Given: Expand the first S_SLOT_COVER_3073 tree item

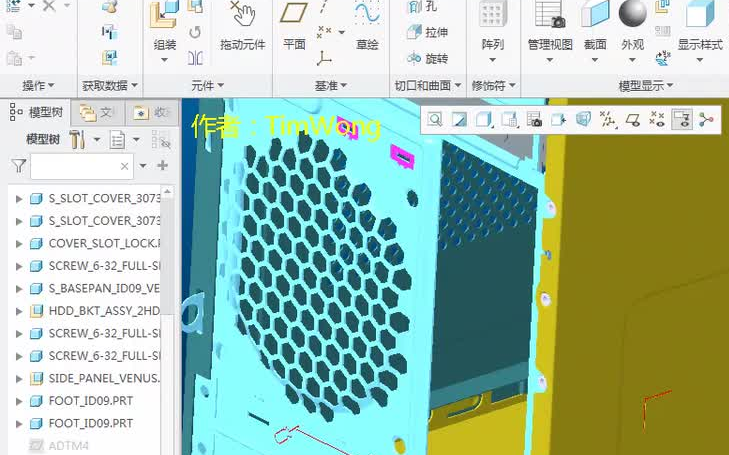Looking at the screenshot, I should tap(19, 199).
